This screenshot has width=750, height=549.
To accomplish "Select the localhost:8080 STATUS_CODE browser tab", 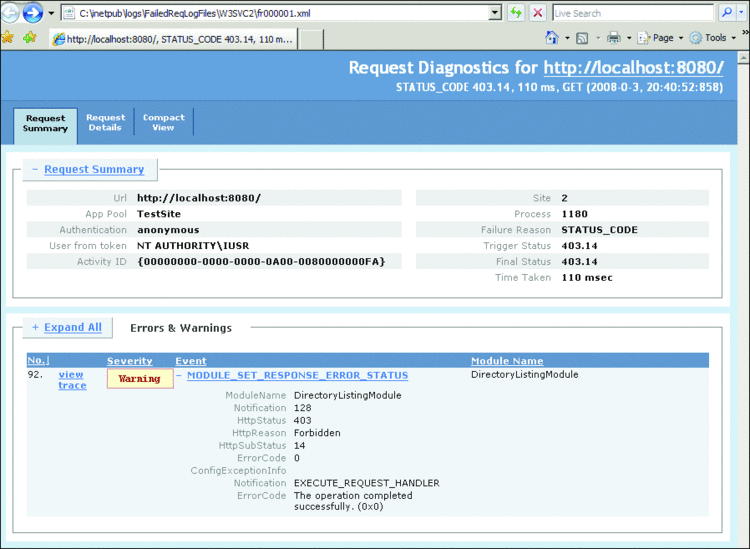I will (x=173, y=39).
